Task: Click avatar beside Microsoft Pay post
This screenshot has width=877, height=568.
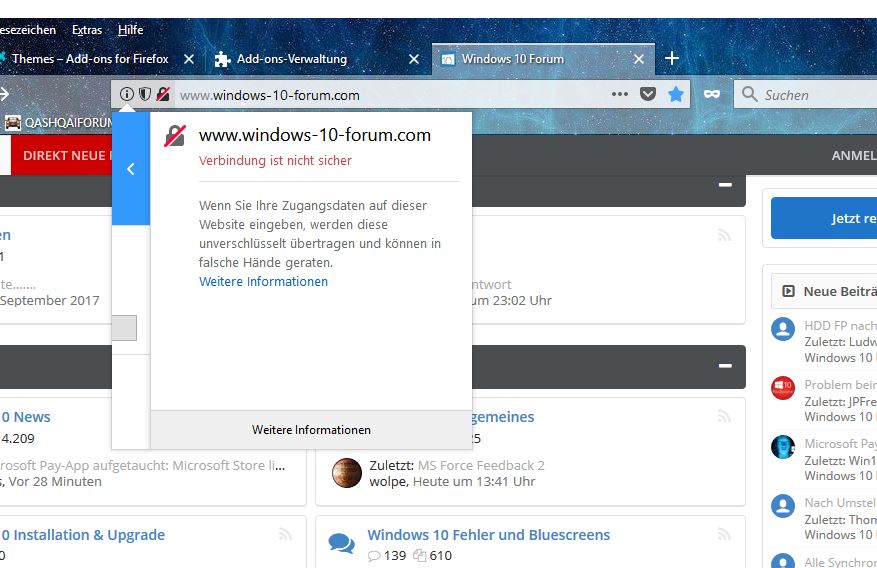Action: (783, 447)
